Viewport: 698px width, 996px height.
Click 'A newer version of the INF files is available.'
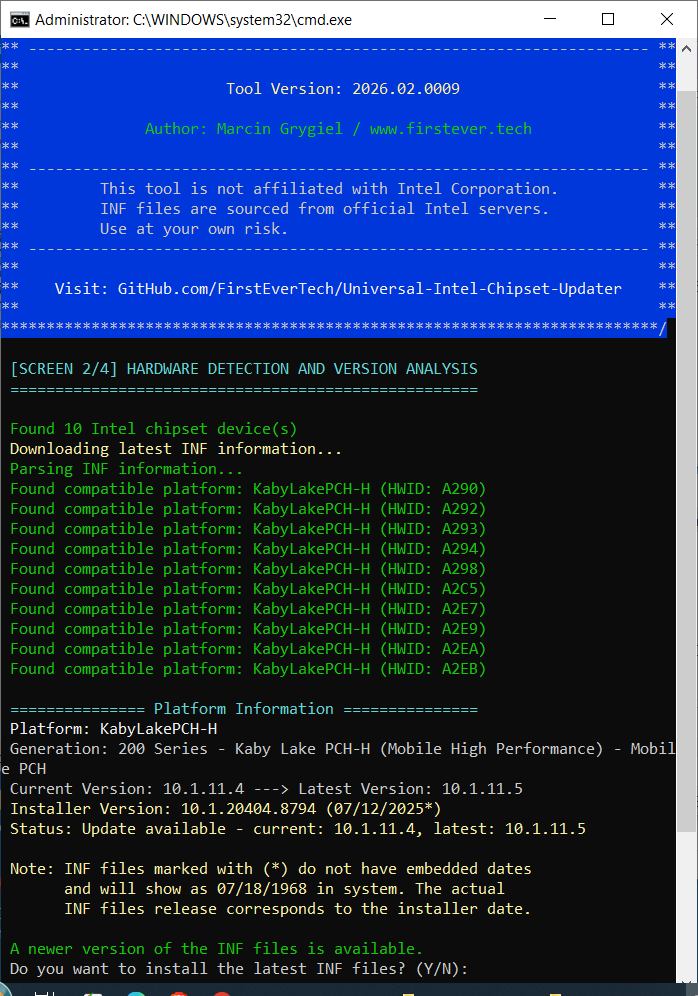(217, 950)
